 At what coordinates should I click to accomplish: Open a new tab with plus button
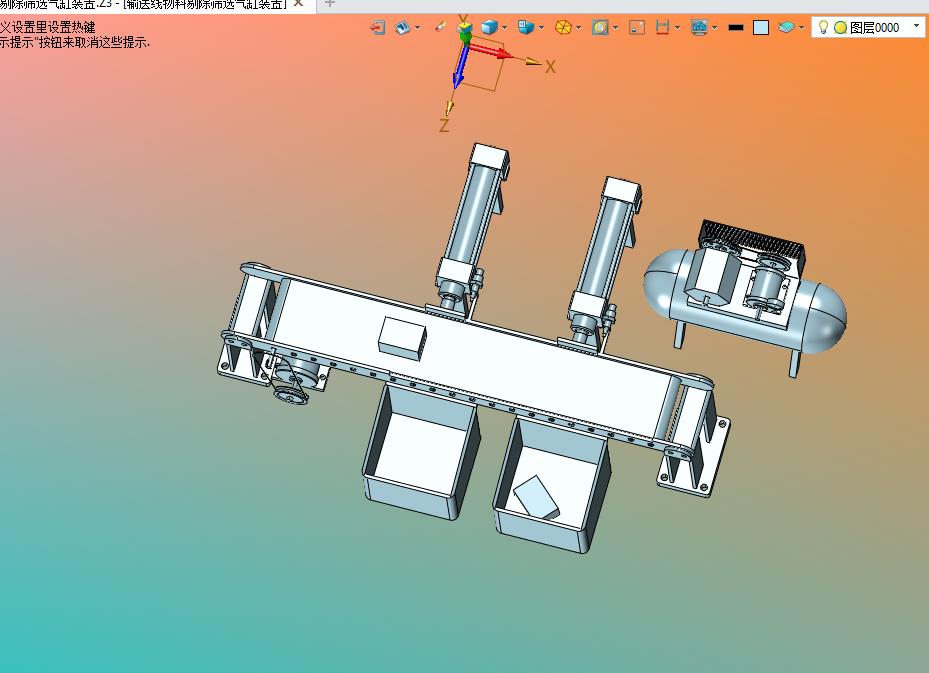(330, 4)
